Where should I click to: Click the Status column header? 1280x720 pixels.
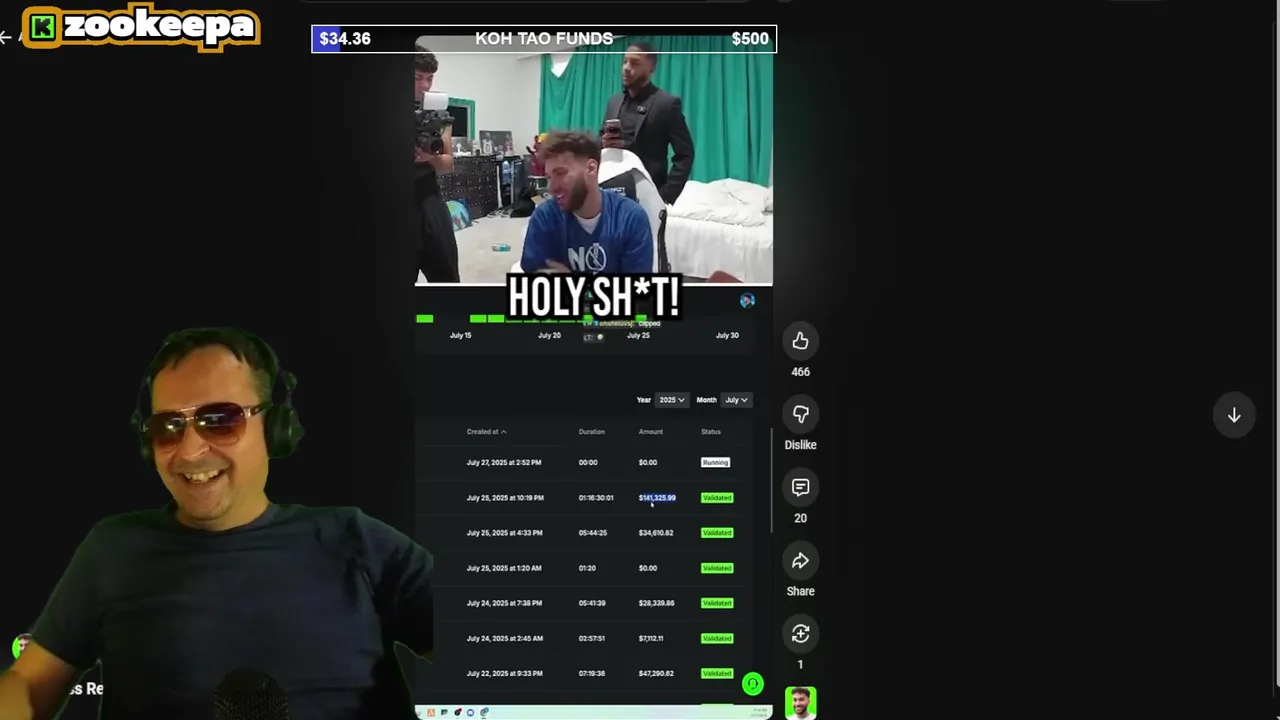tap(711, 432)
